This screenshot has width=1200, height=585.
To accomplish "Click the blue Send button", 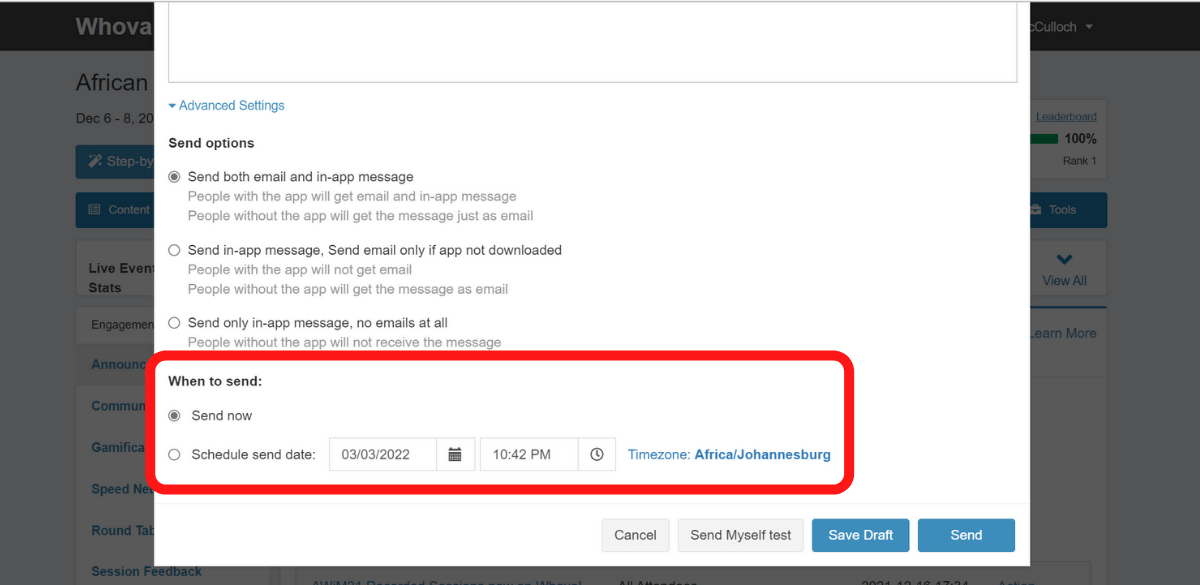I will (965, 535).
